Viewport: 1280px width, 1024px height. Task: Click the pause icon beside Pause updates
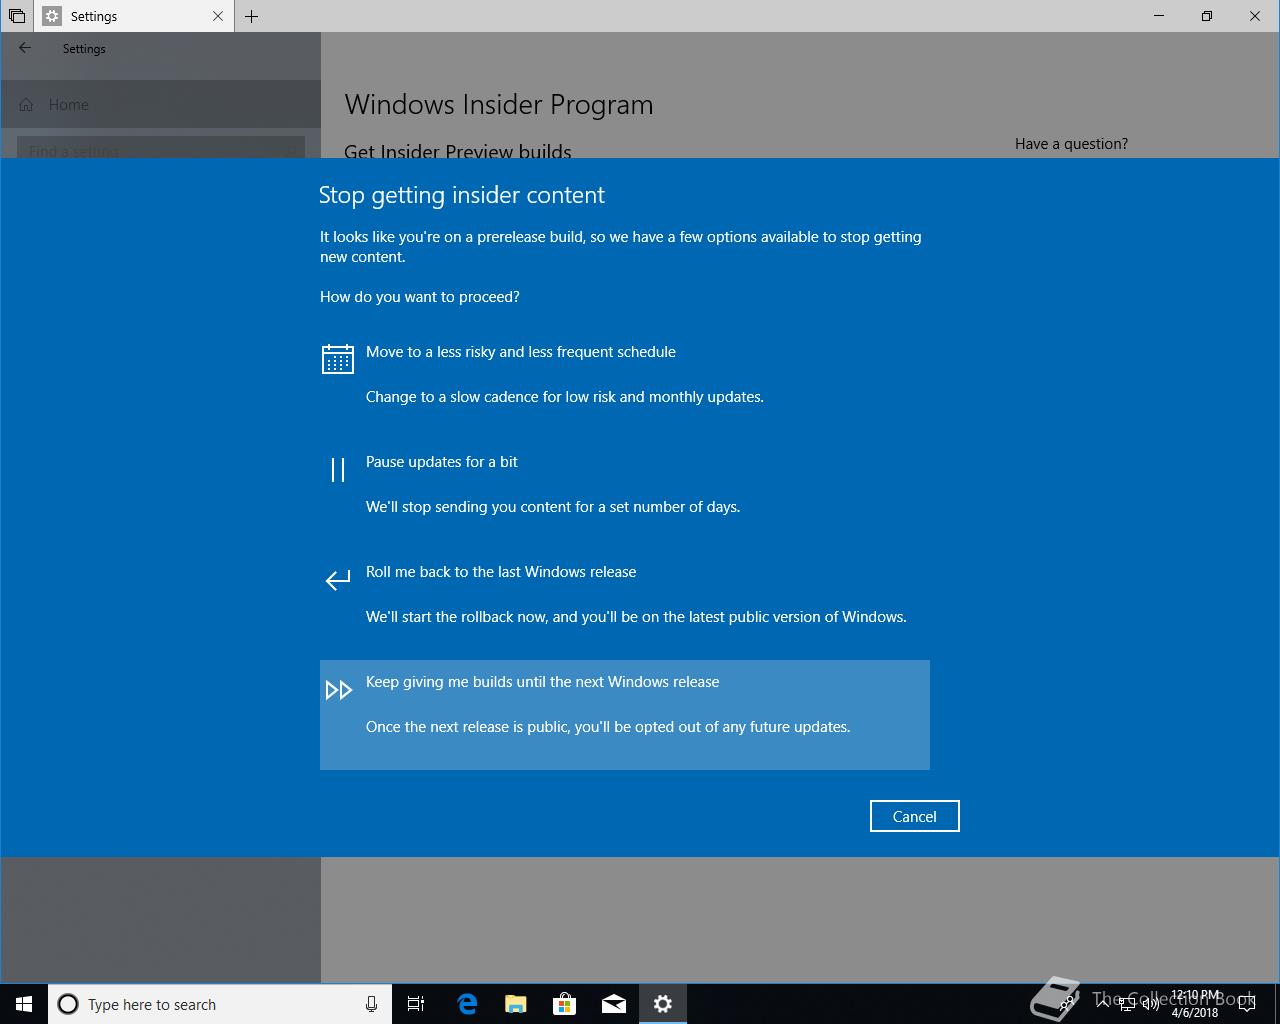tap(338, 469)
